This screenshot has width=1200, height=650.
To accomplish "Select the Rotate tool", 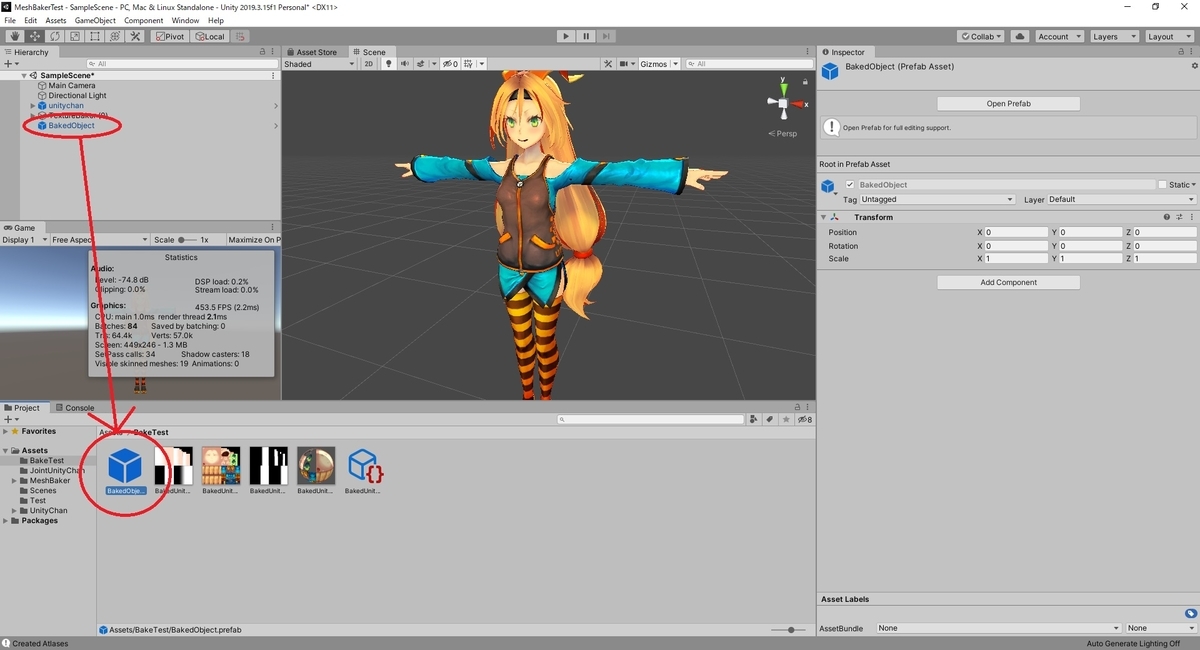I will 55,37.
